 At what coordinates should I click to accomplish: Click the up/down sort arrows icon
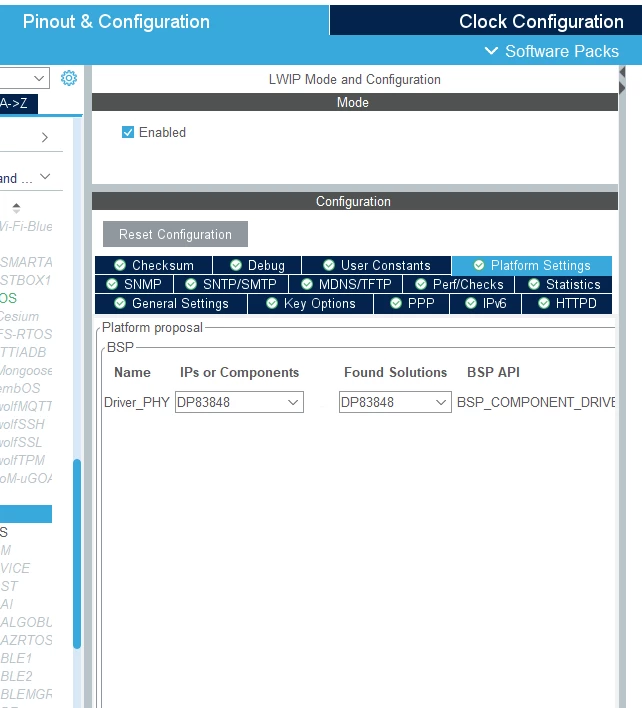click(16, 208)
